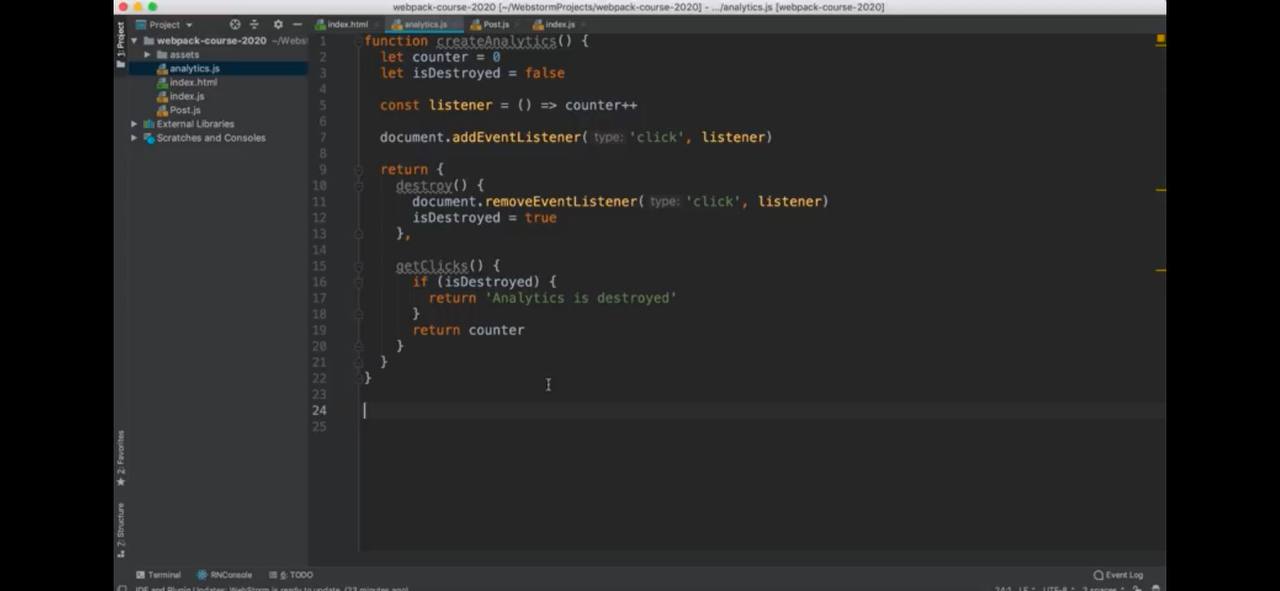The height and width of the screenshot is (591, 1280).
Task: Open the Terminal tool window
Action: (159, 575)
